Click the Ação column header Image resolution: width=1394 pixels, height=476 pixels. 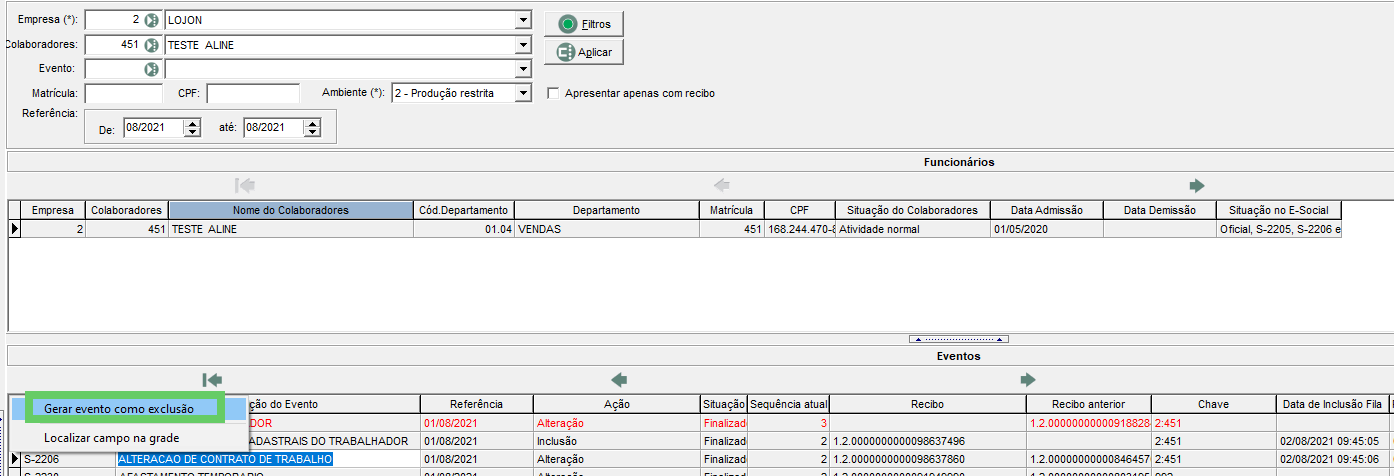[616, 404]
